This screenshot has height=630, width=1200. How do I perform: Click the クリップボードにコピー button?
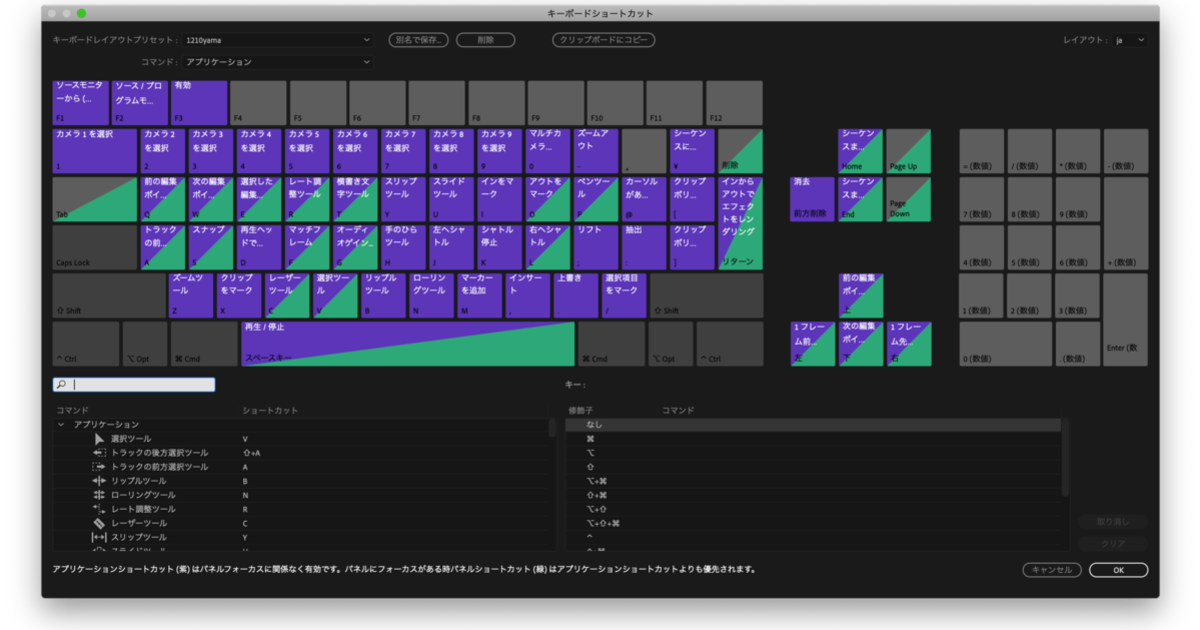tap(603, 40)
